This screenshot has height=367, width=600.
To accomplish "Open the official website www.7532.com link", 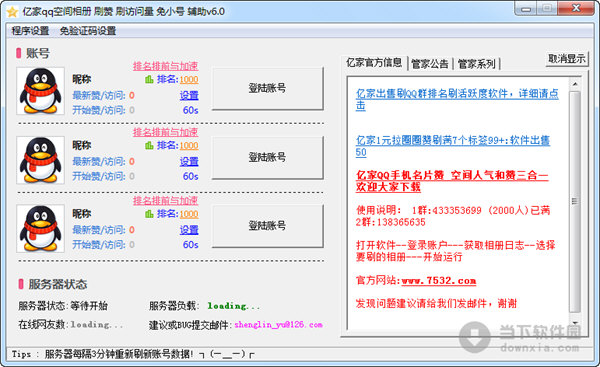I will coord(439,281).
